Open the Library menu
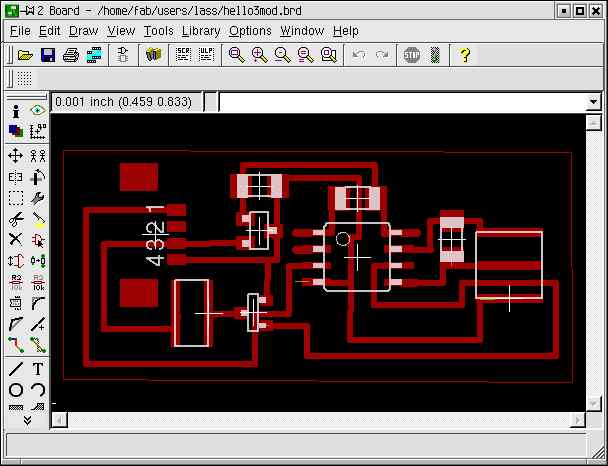 point(201,31)
